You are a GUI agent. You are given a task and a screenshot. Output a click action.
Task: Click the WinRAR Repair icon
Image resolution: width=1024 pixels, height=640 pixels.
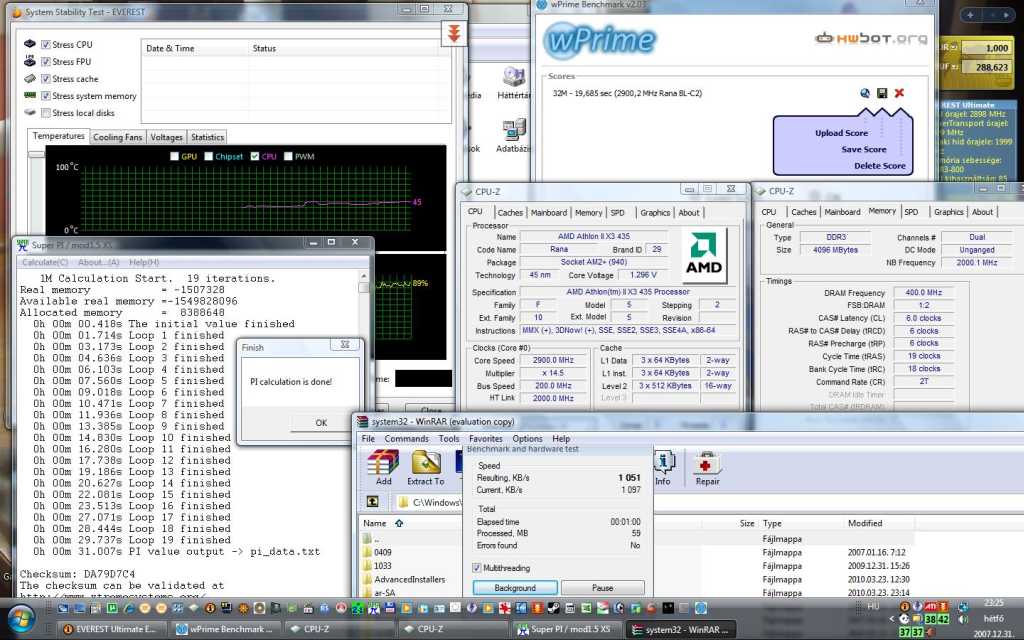[707, 468]
